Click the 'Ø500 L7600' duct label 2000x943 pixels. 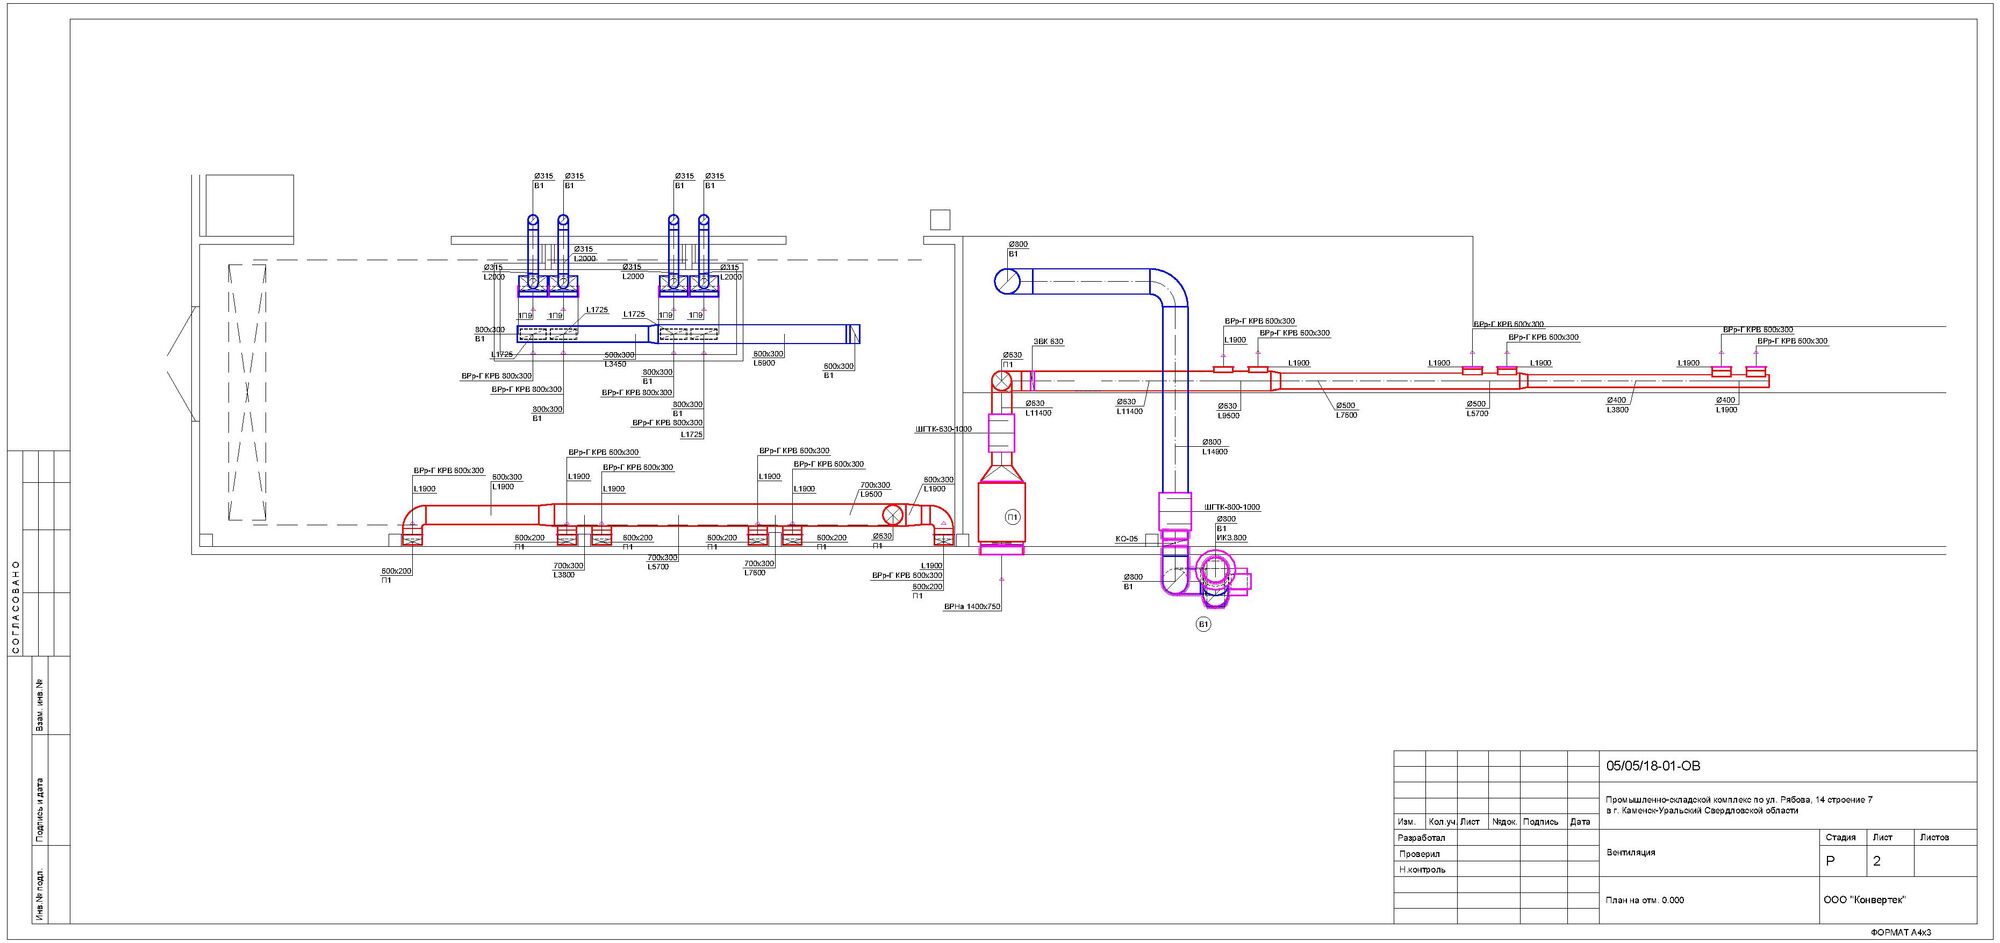(x=1346, y=410)
